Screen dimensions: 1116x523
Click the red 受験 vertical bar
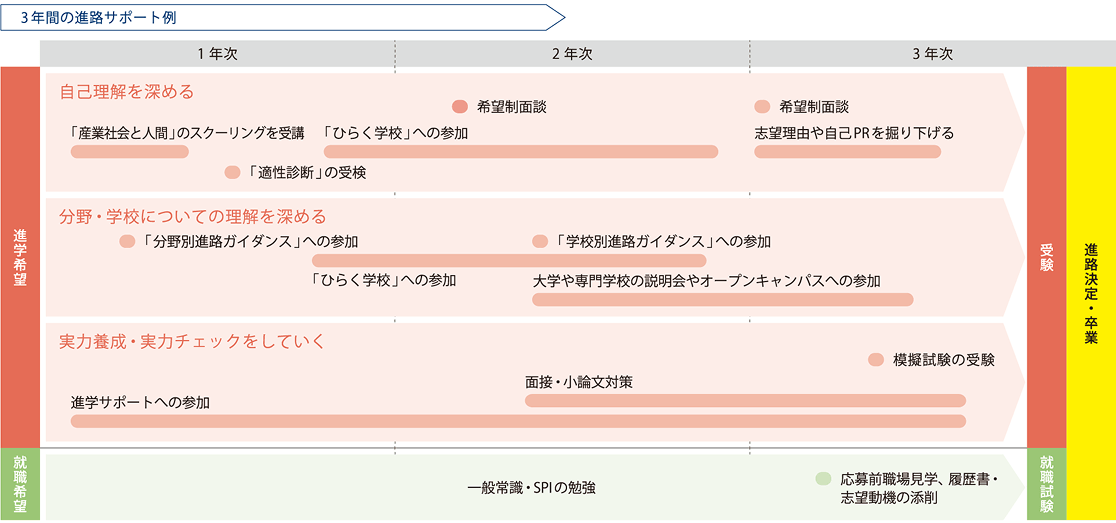(1046, 257)
